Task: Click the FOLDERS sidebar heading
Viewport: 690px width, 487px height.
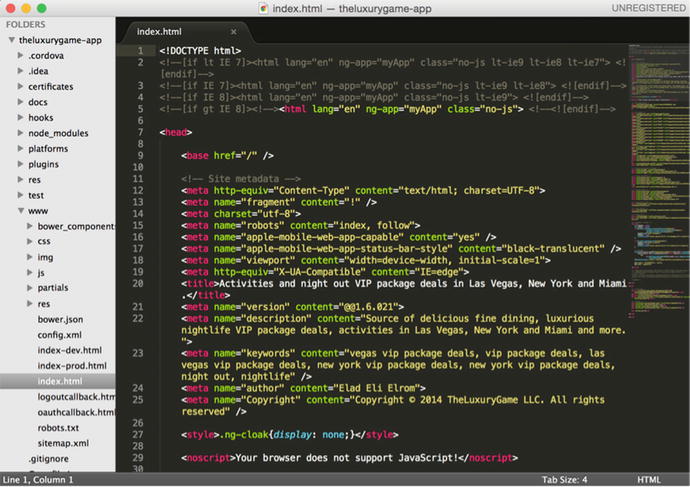Action: pyautogui.click(x=26, y=25)
